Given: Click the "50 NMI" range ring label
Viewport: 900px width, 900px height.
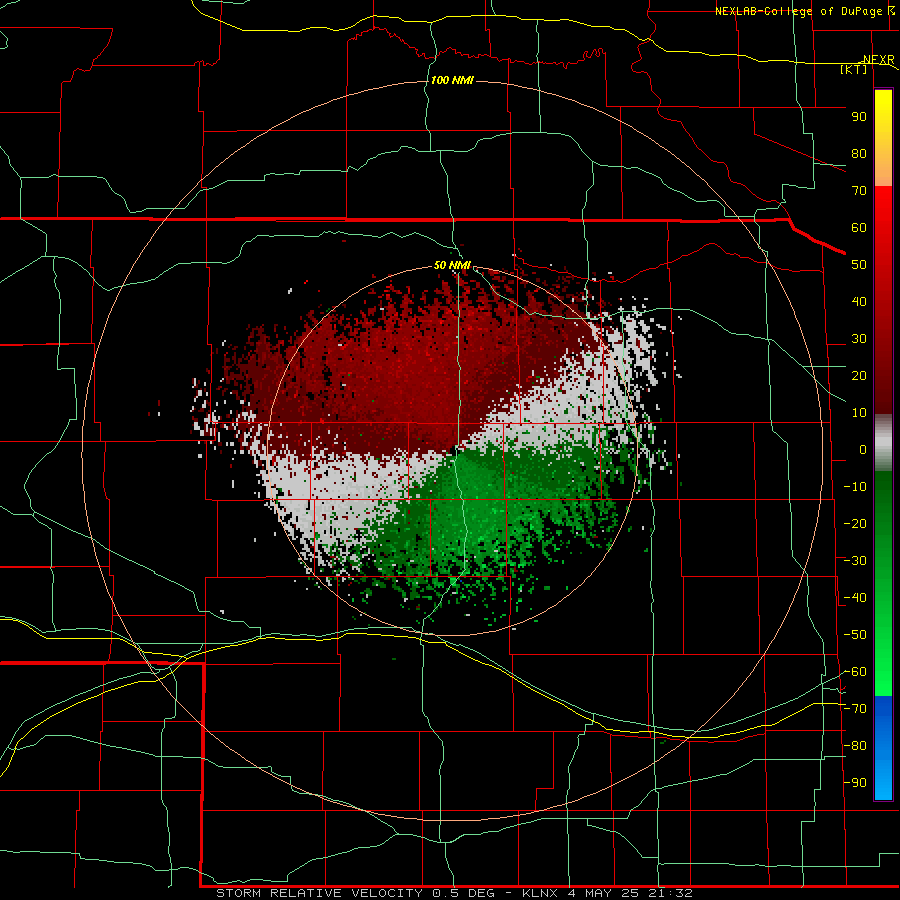Looking at the screenshot, I should pos(452,265).
